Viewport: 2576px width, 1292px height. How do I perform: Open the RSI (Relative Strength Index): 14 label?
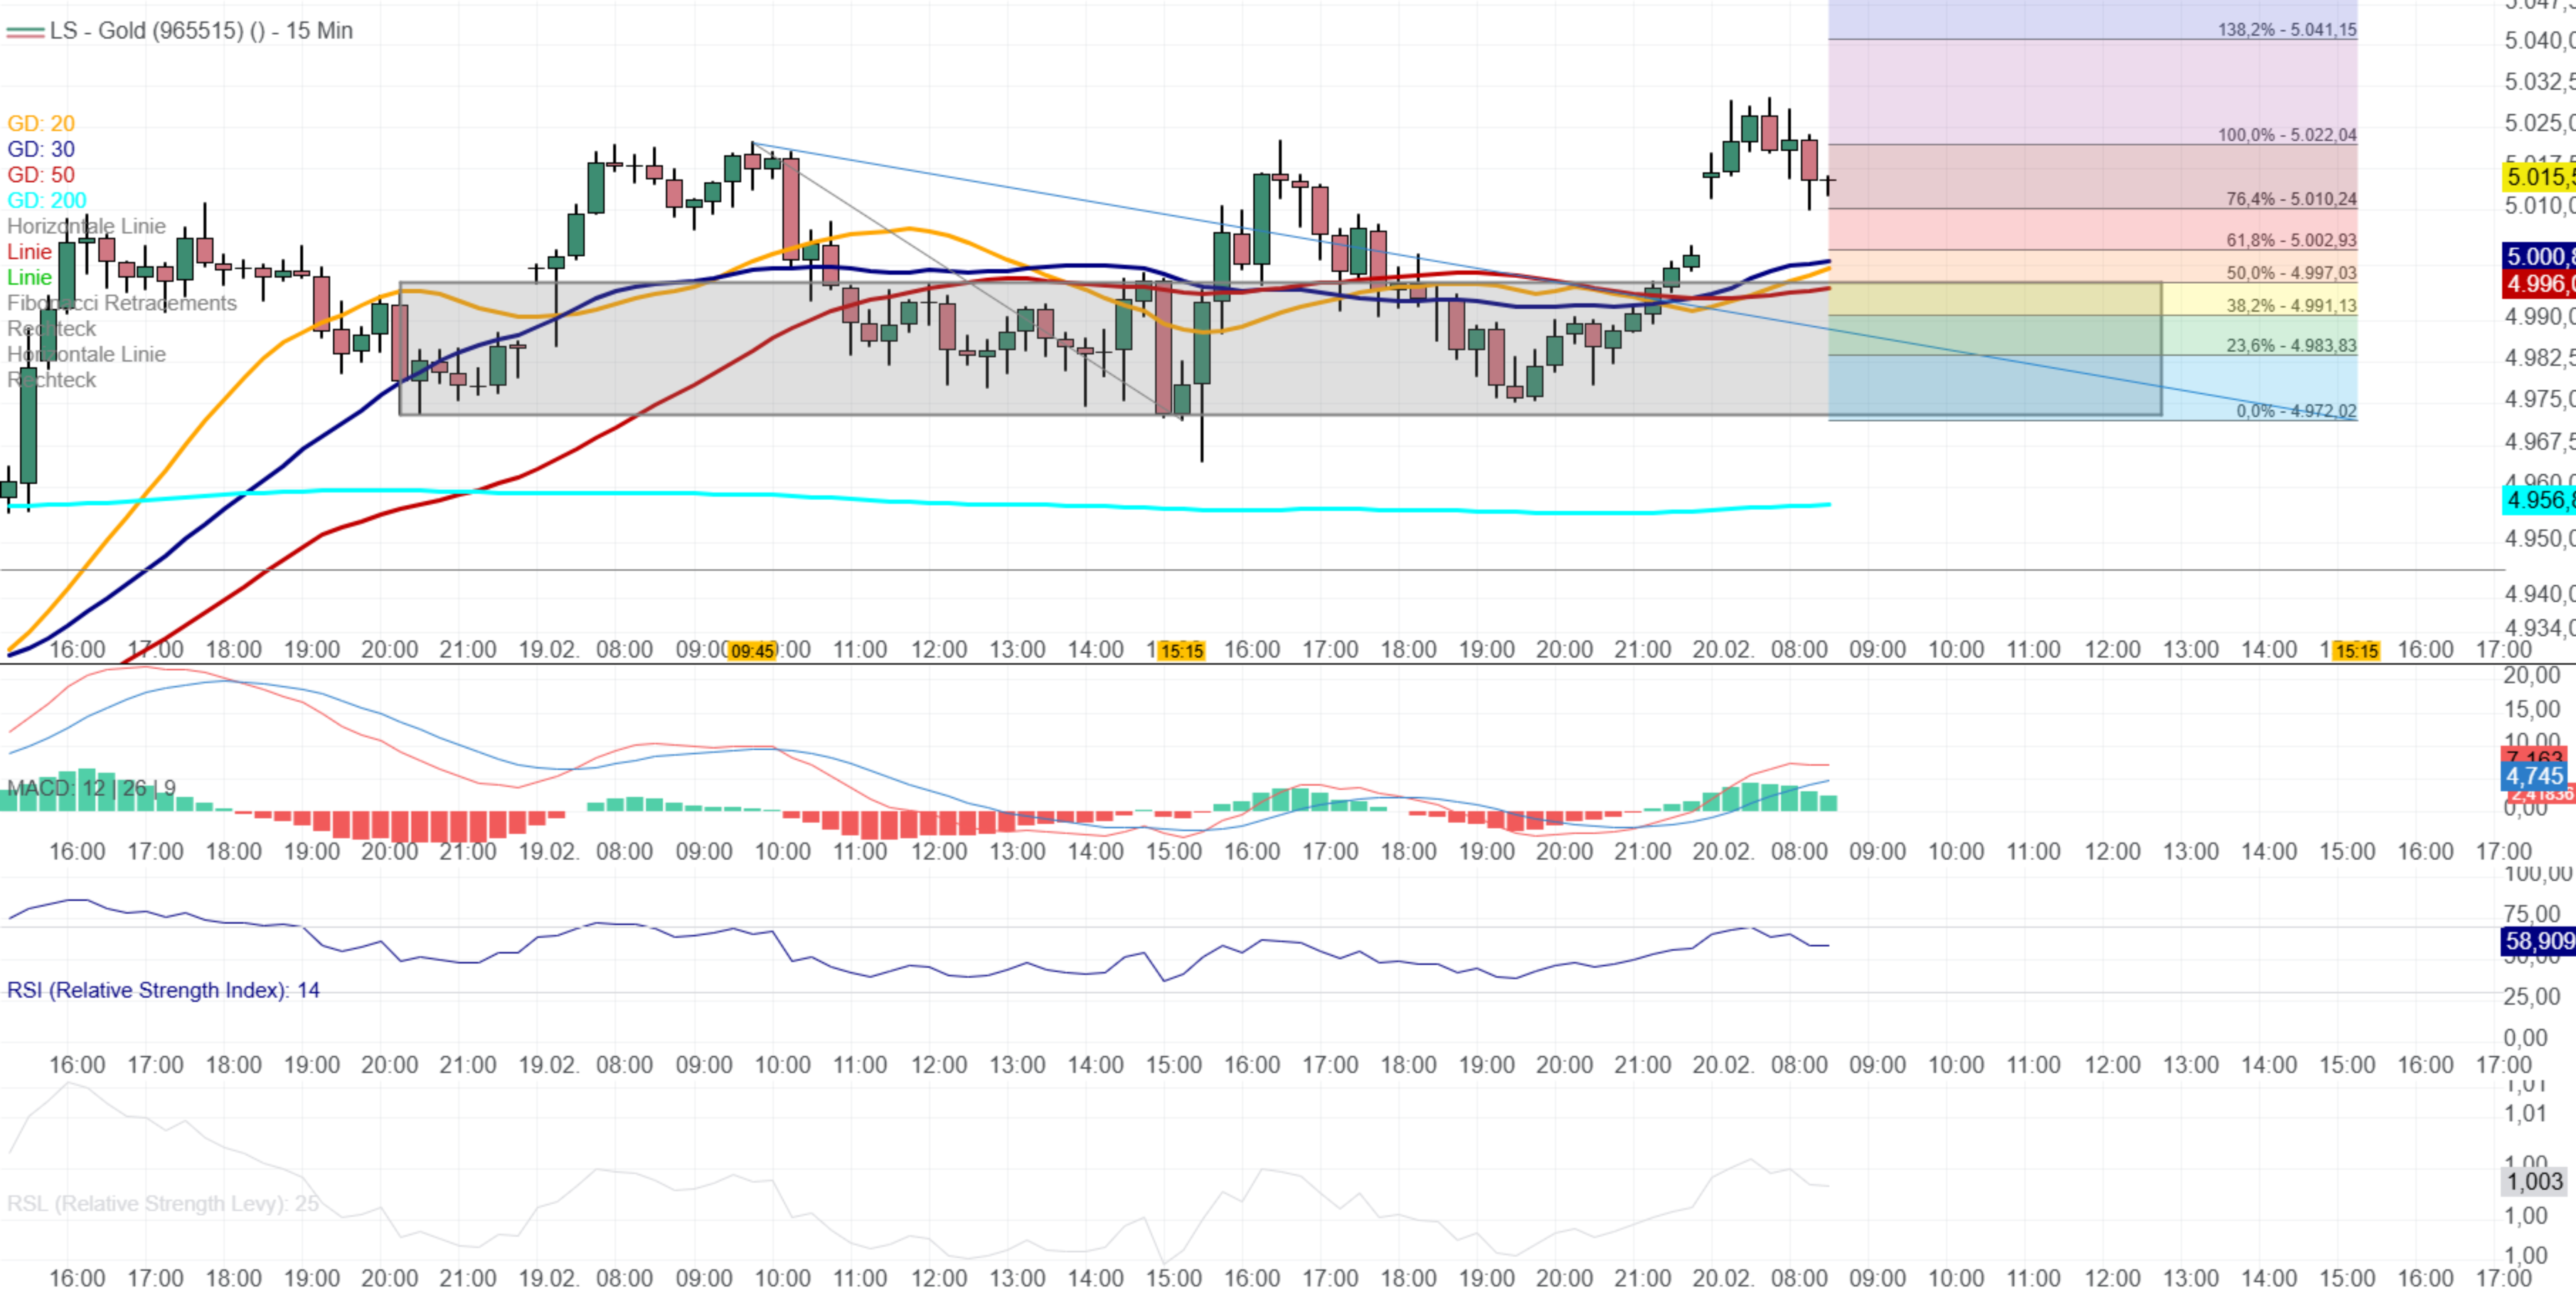[x=163, y=990]
